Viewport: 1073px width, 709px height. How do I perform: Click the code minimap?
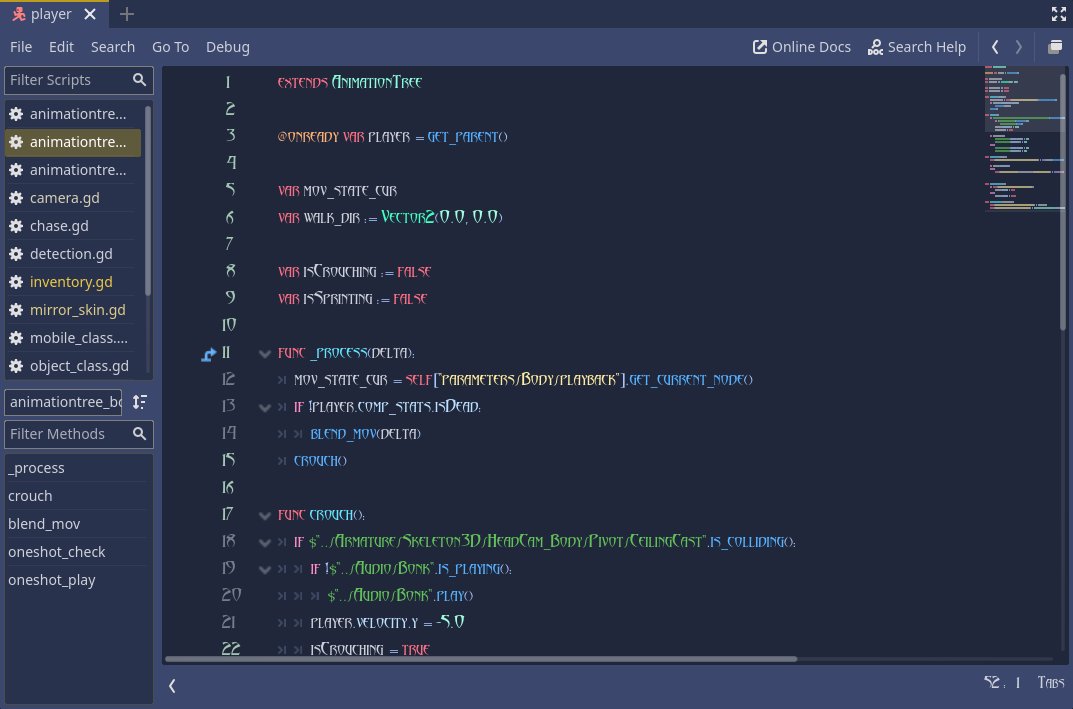1022,139
